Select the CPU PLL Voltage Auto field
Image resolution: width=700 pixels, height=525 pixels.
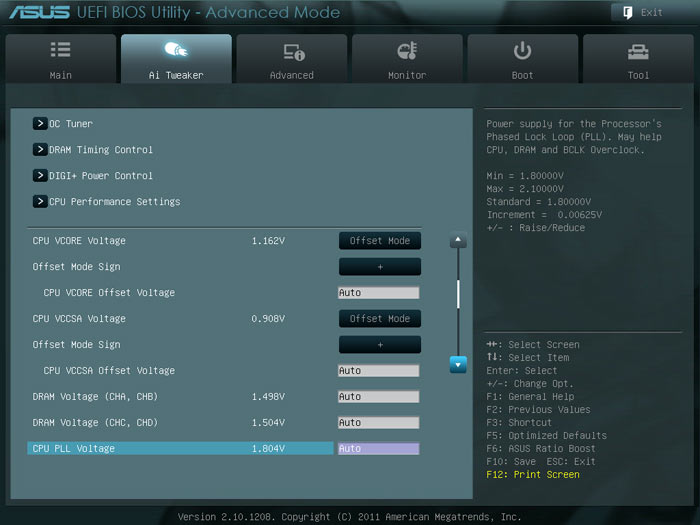(x=379, y=449)
